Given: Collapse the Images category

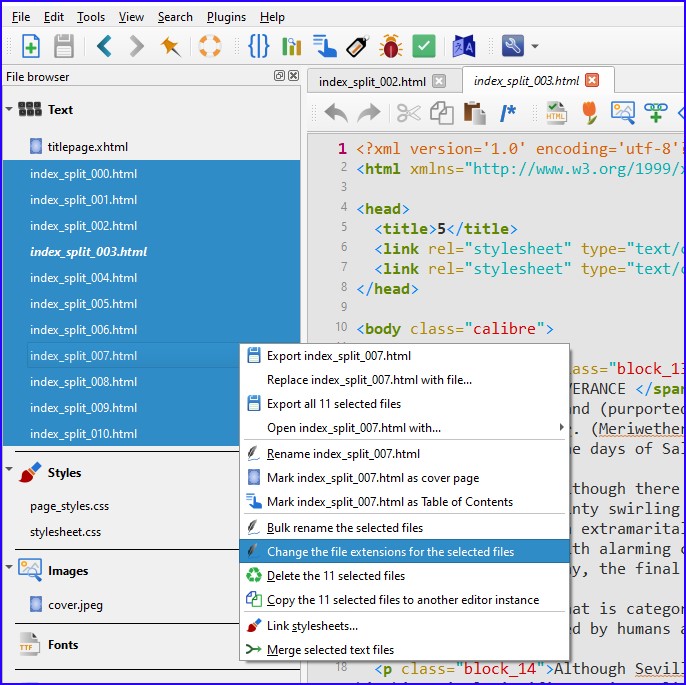Looking at the screenshot, I should 9,568.
